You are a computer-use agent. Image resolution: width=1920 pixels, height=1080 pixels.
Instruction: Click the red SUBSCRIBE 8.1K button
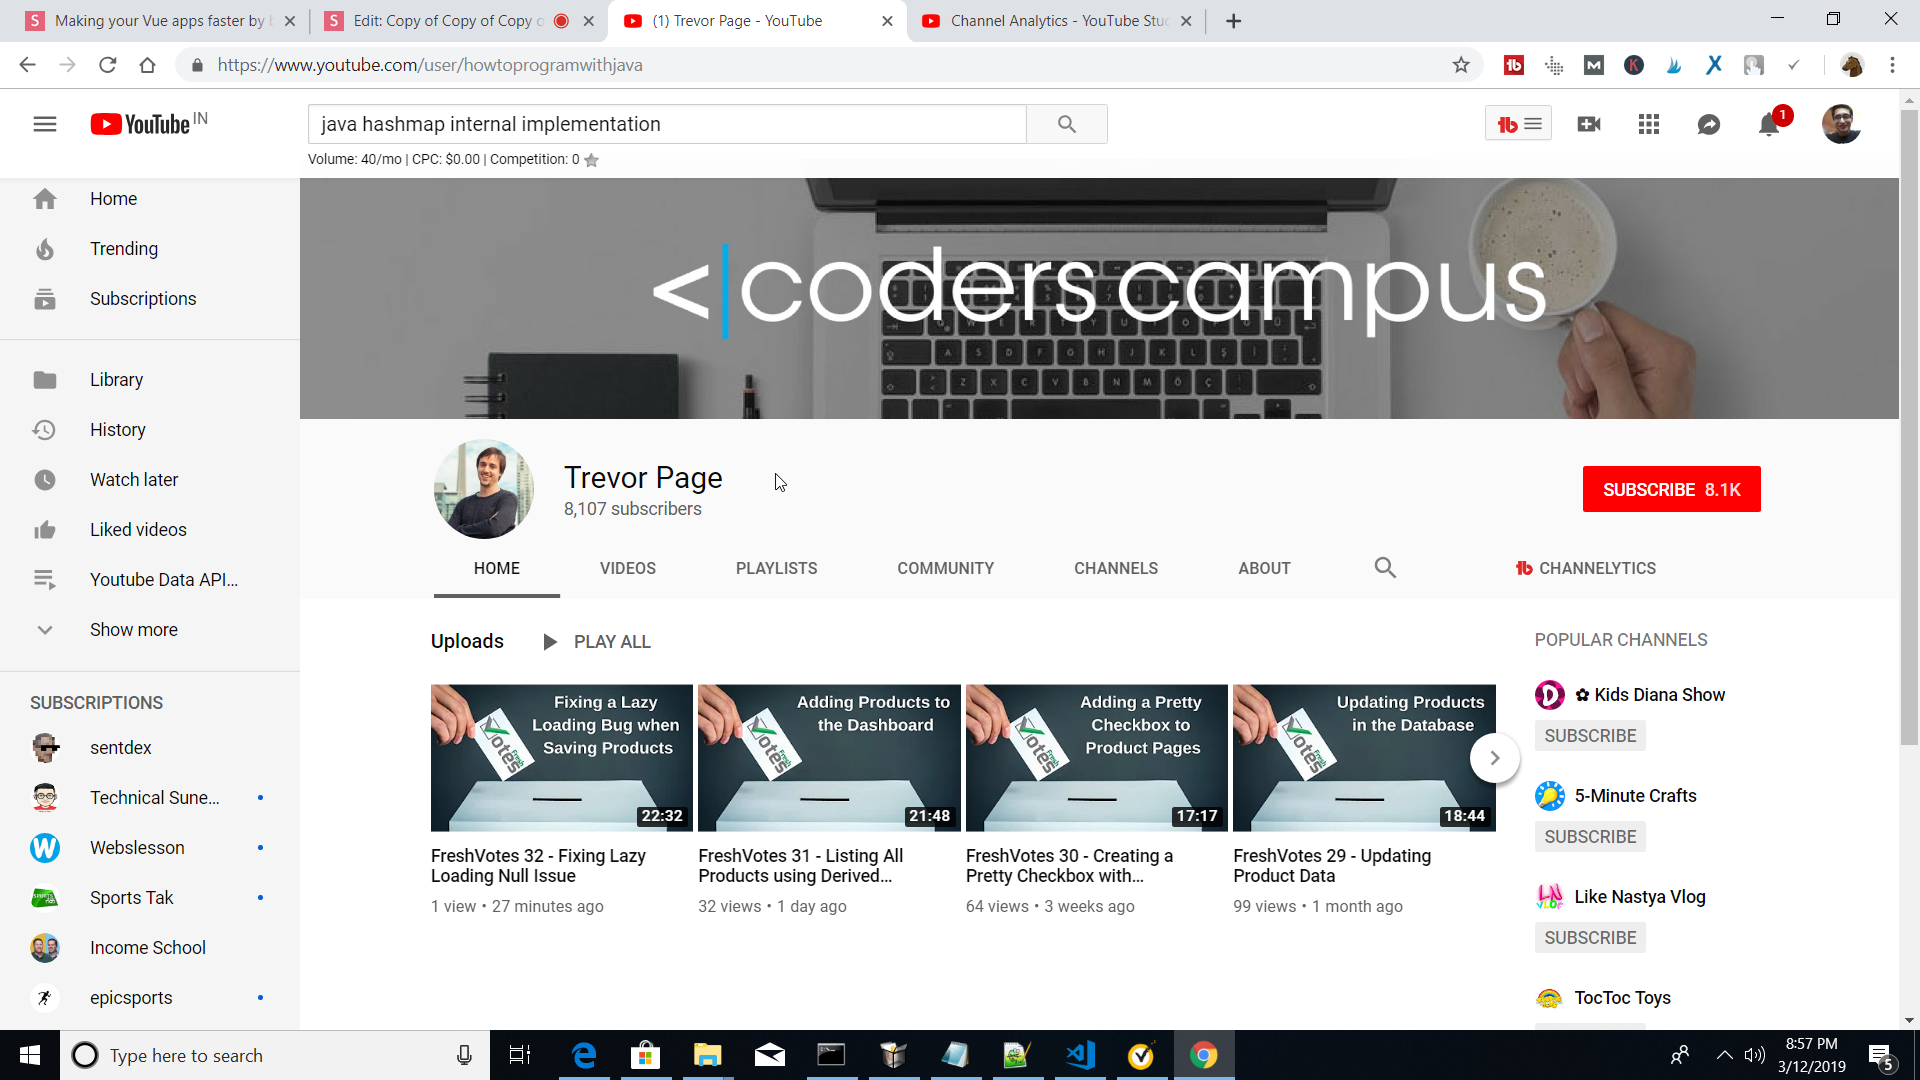1671,489
